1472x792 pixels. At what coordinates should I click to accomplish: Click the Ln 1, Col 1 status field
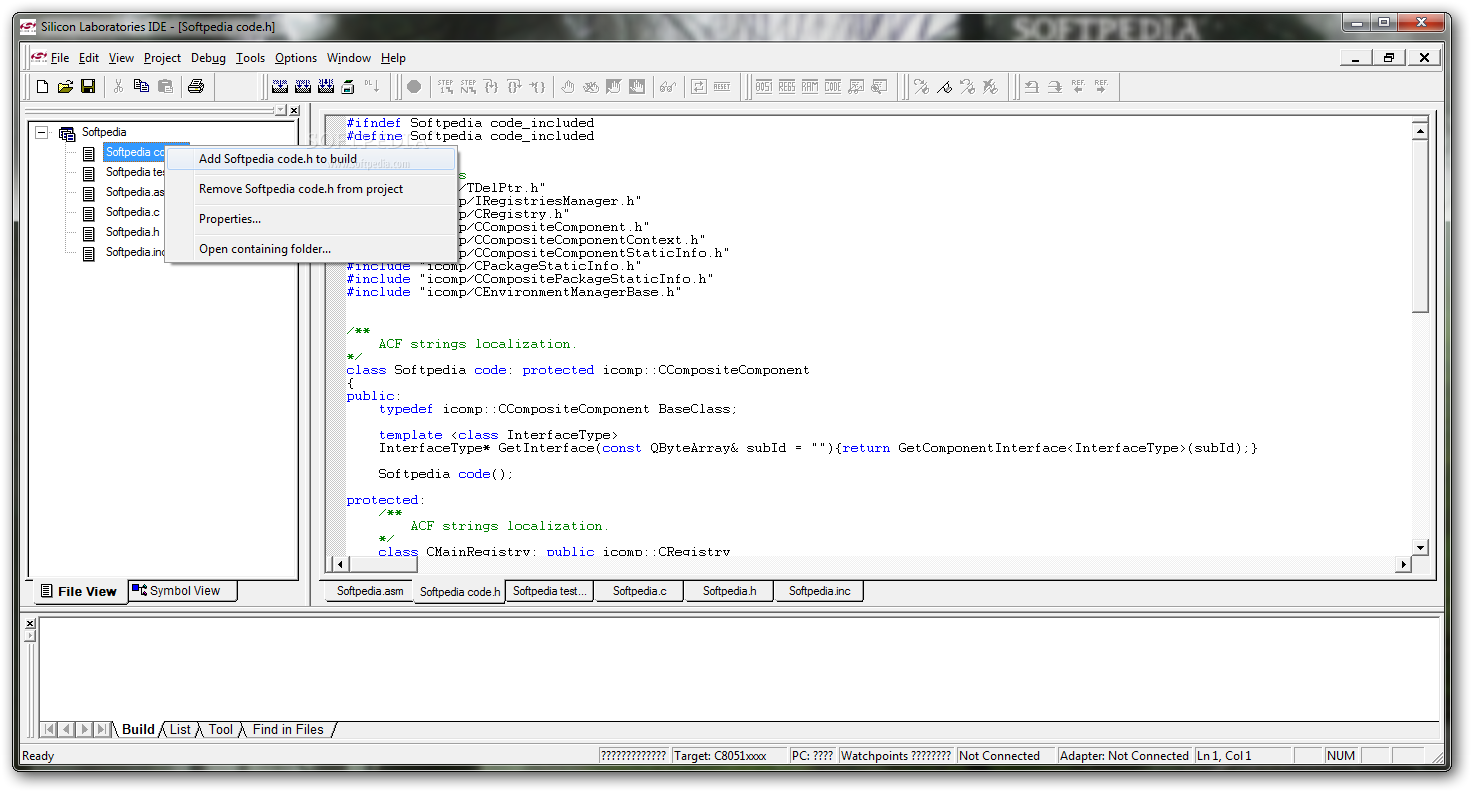pyautogui.click(x=1243, y=756)
